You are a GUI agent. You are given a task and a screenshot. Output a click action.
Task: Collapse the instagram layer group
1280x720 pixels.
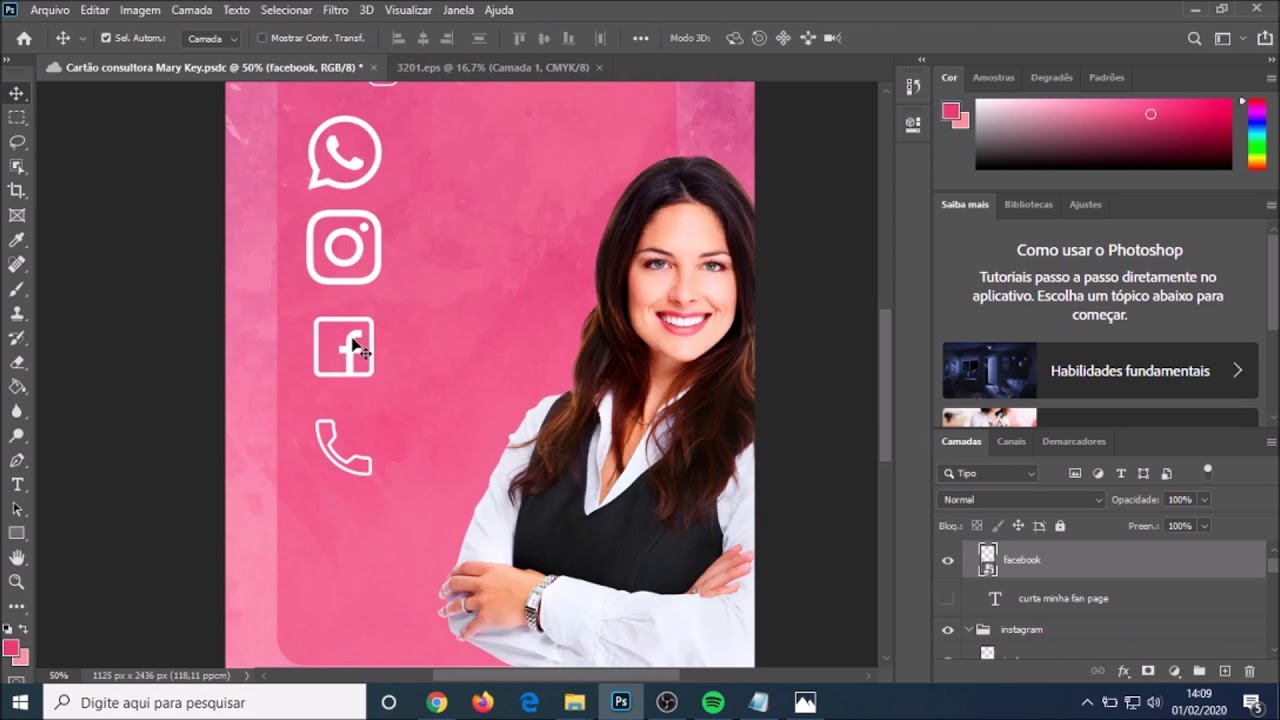coord(968,630)
